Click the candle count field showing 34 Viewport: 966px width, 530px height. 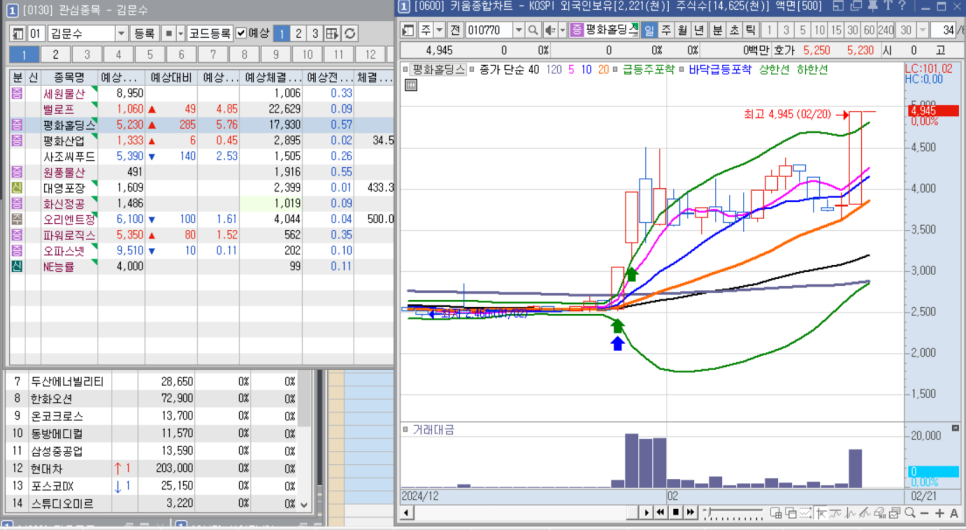point(943,30)
